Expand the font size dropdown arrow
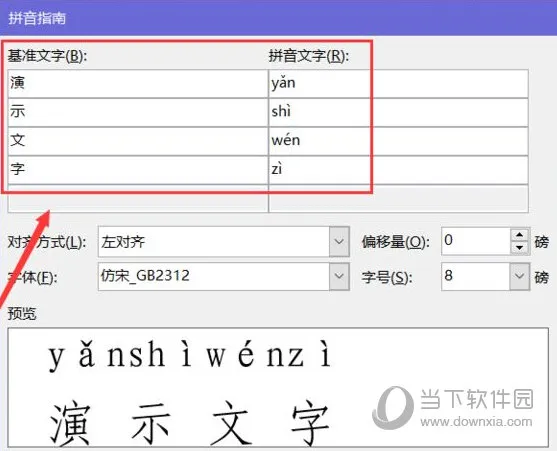 pyautogui.click(x=520, y=276)
